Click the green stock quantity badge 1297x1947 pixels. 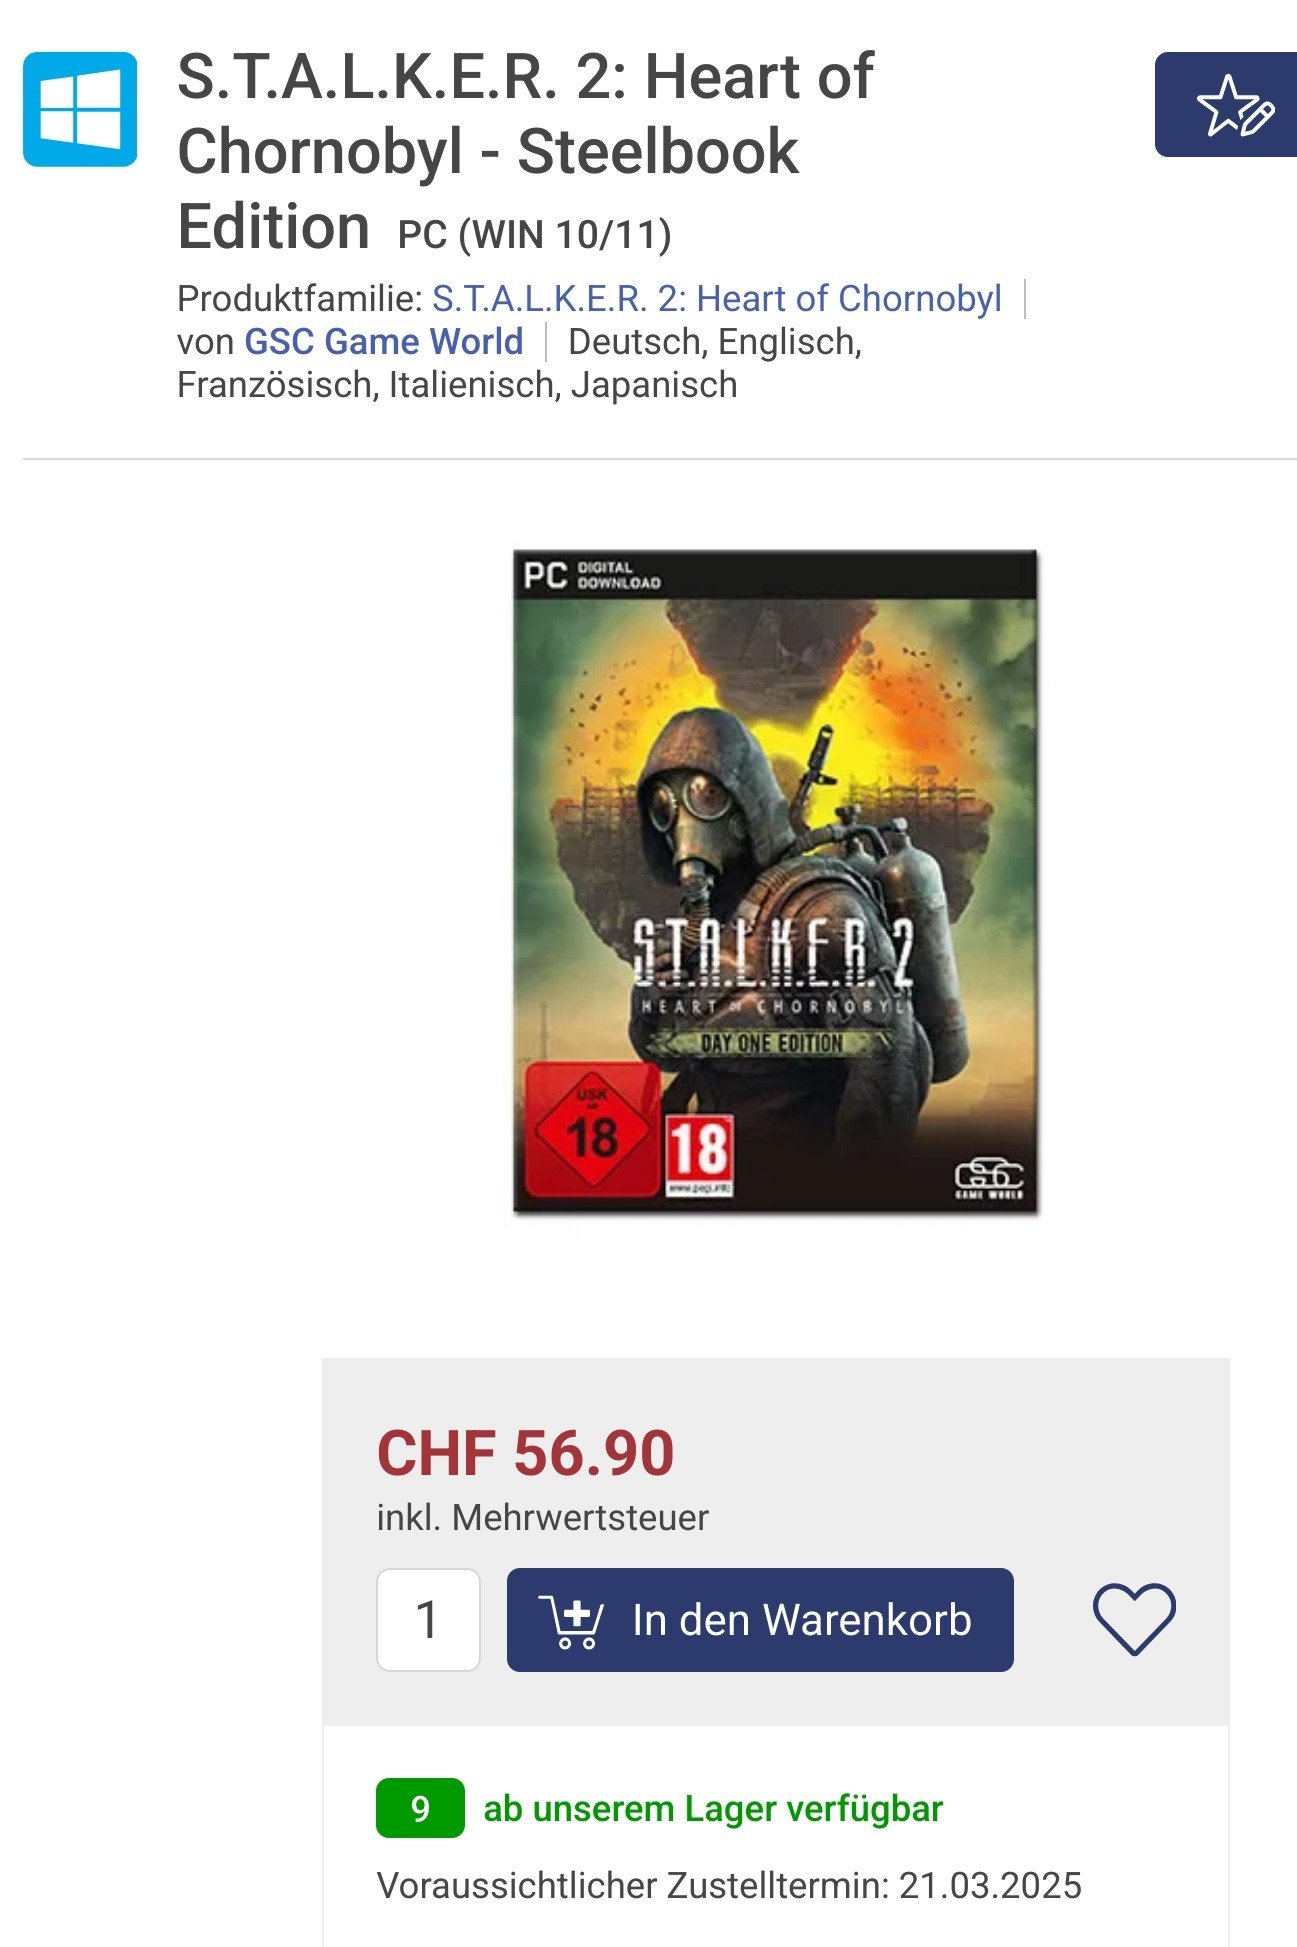420,1808
